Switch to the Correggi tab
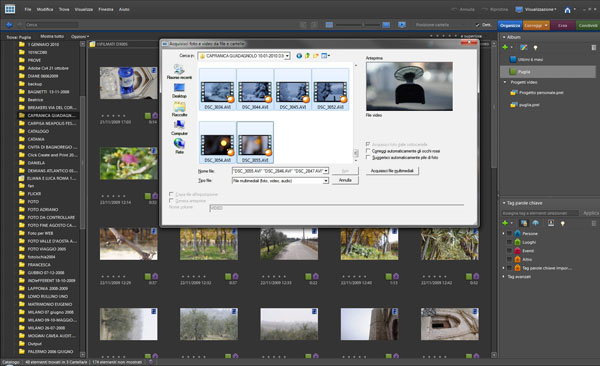600x366 pixels. [535, 25]
